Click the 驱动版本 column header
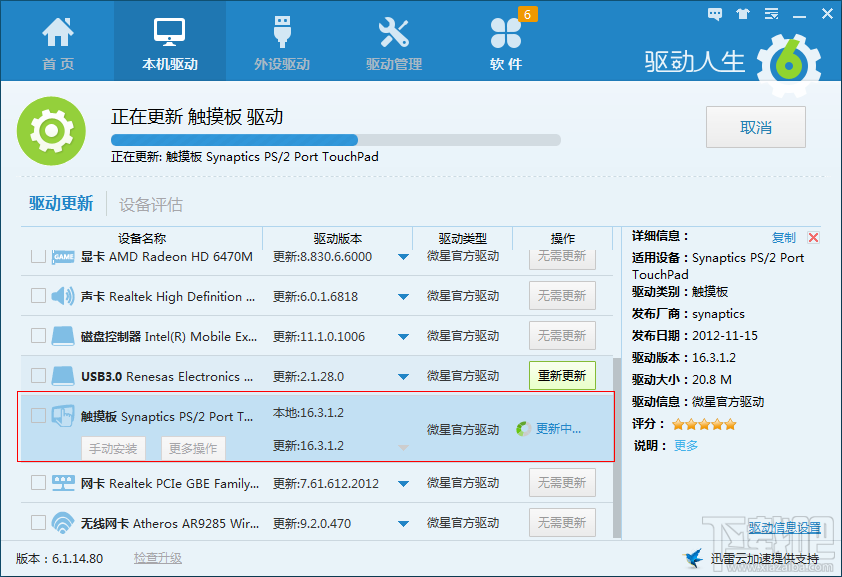 338,239
